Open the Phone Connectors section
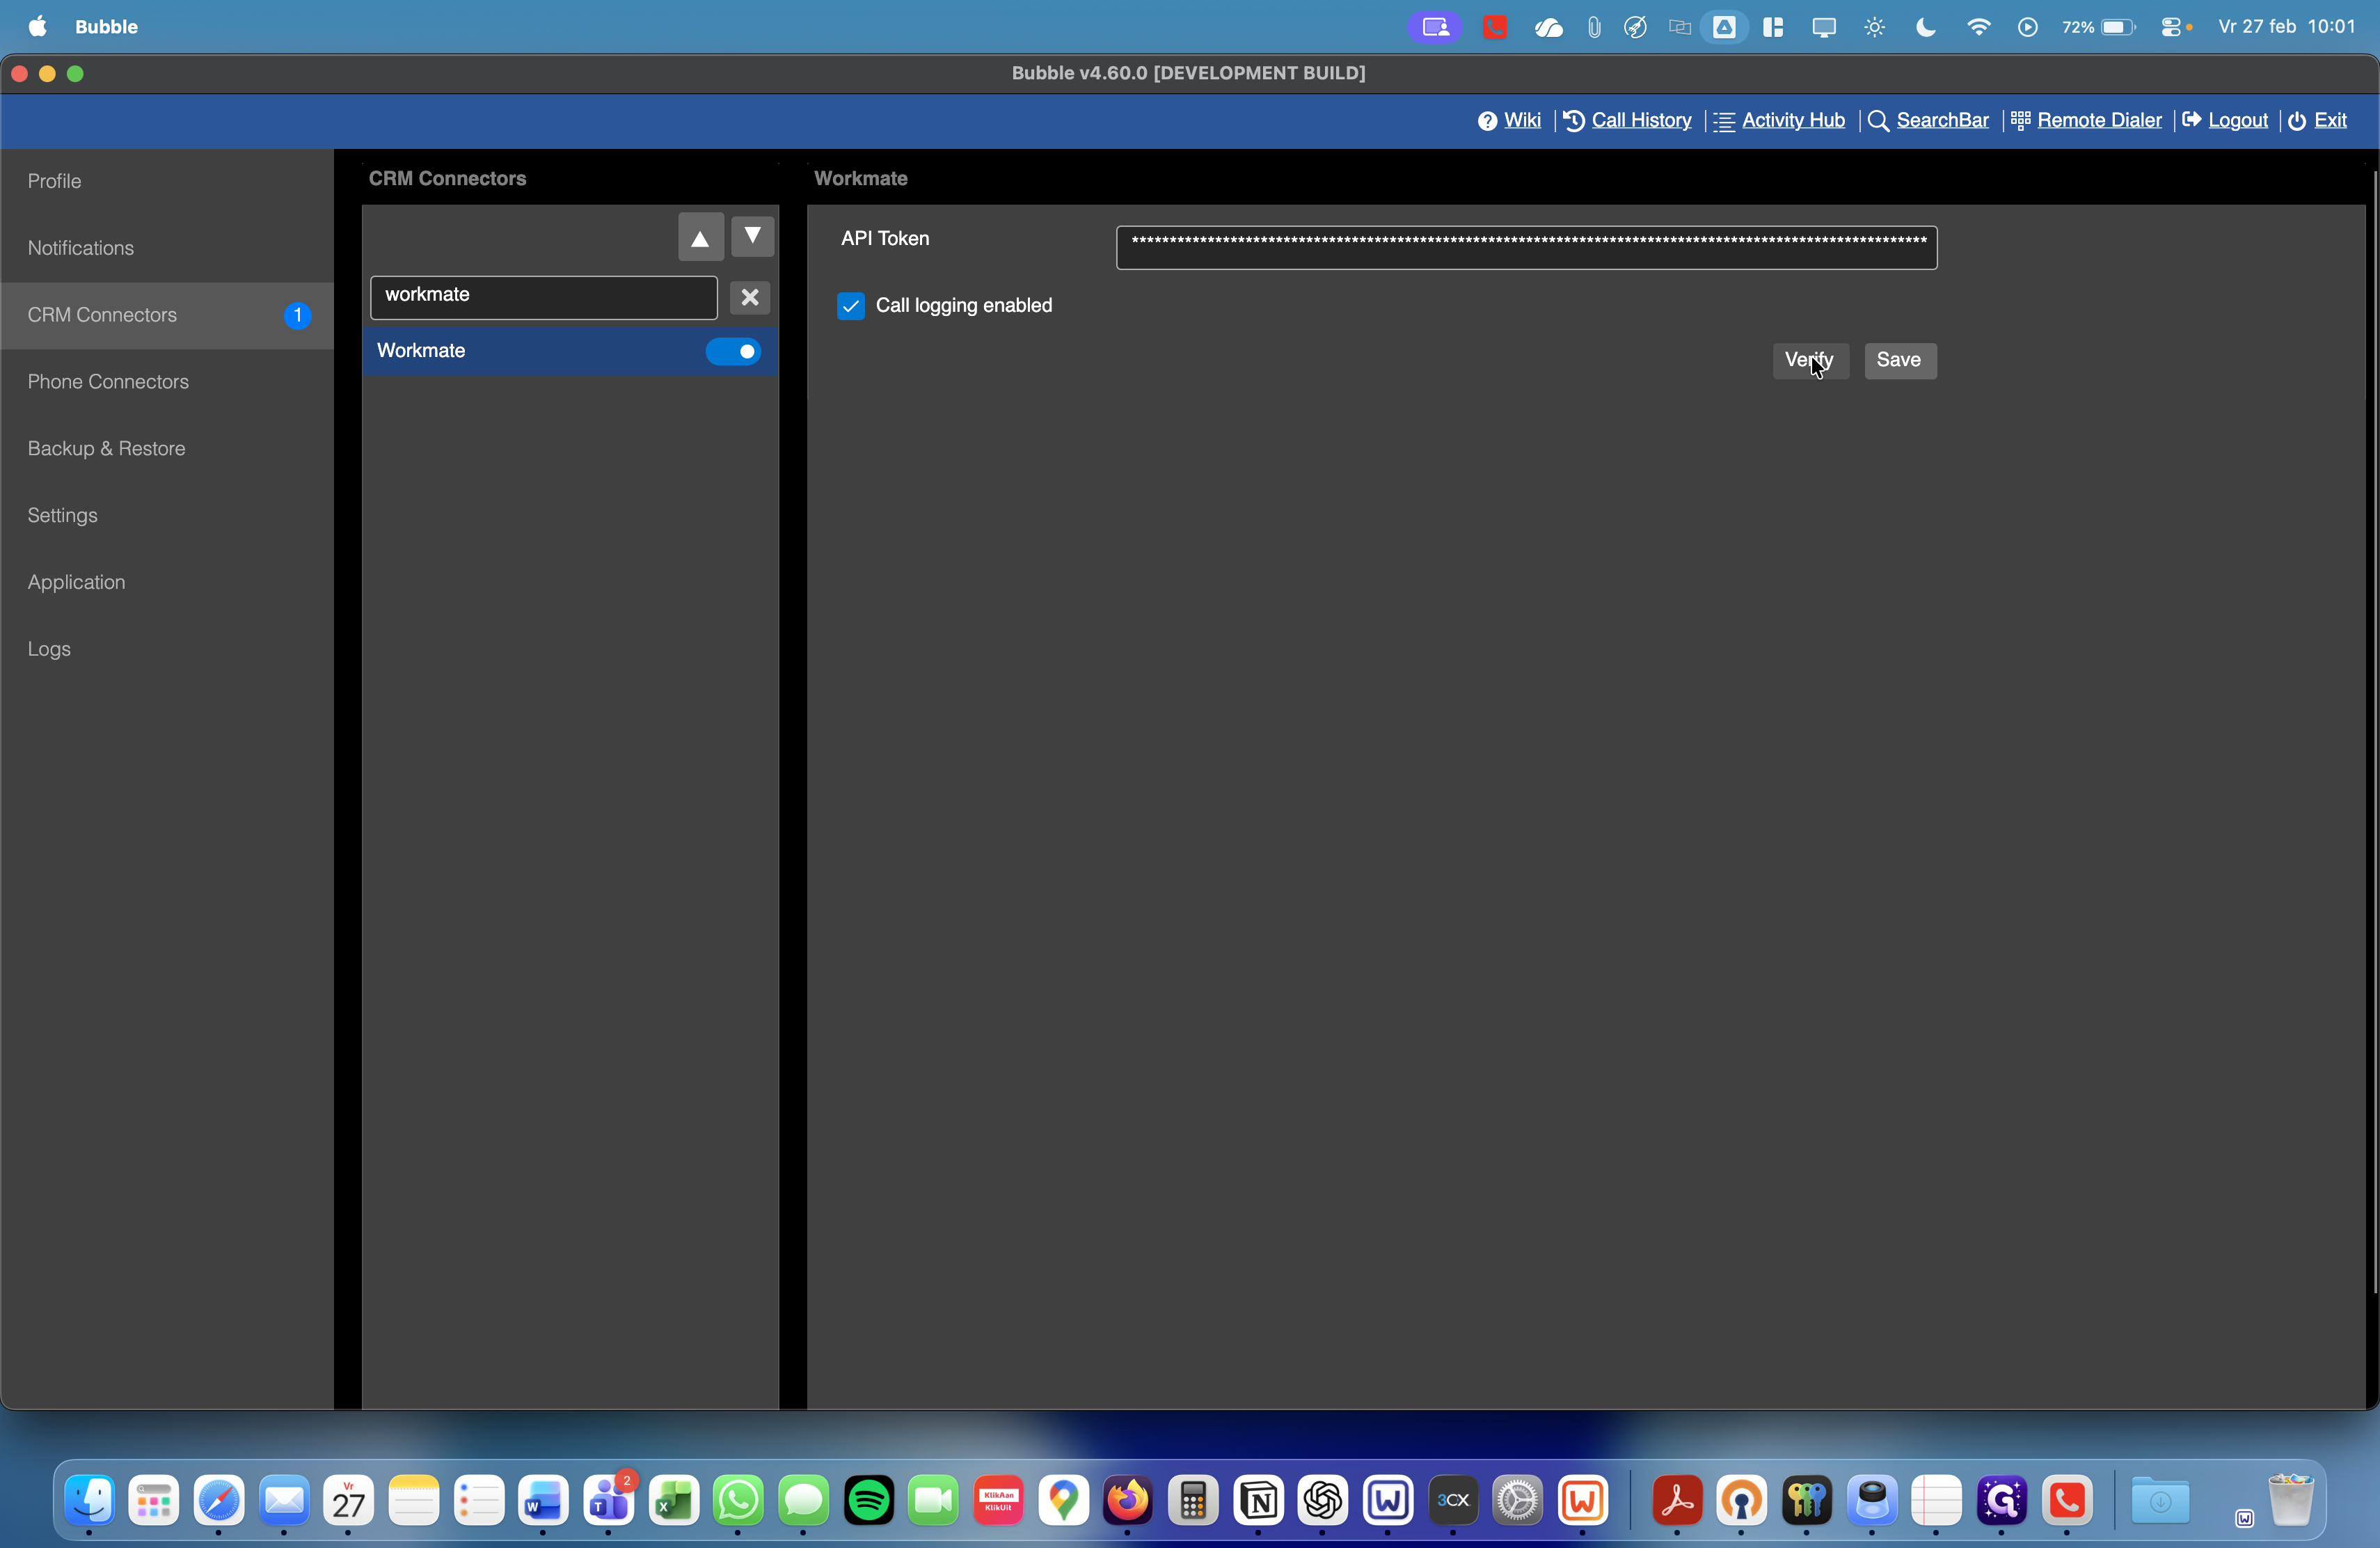The image size is (2380, 1548). [x=108, y=382]
